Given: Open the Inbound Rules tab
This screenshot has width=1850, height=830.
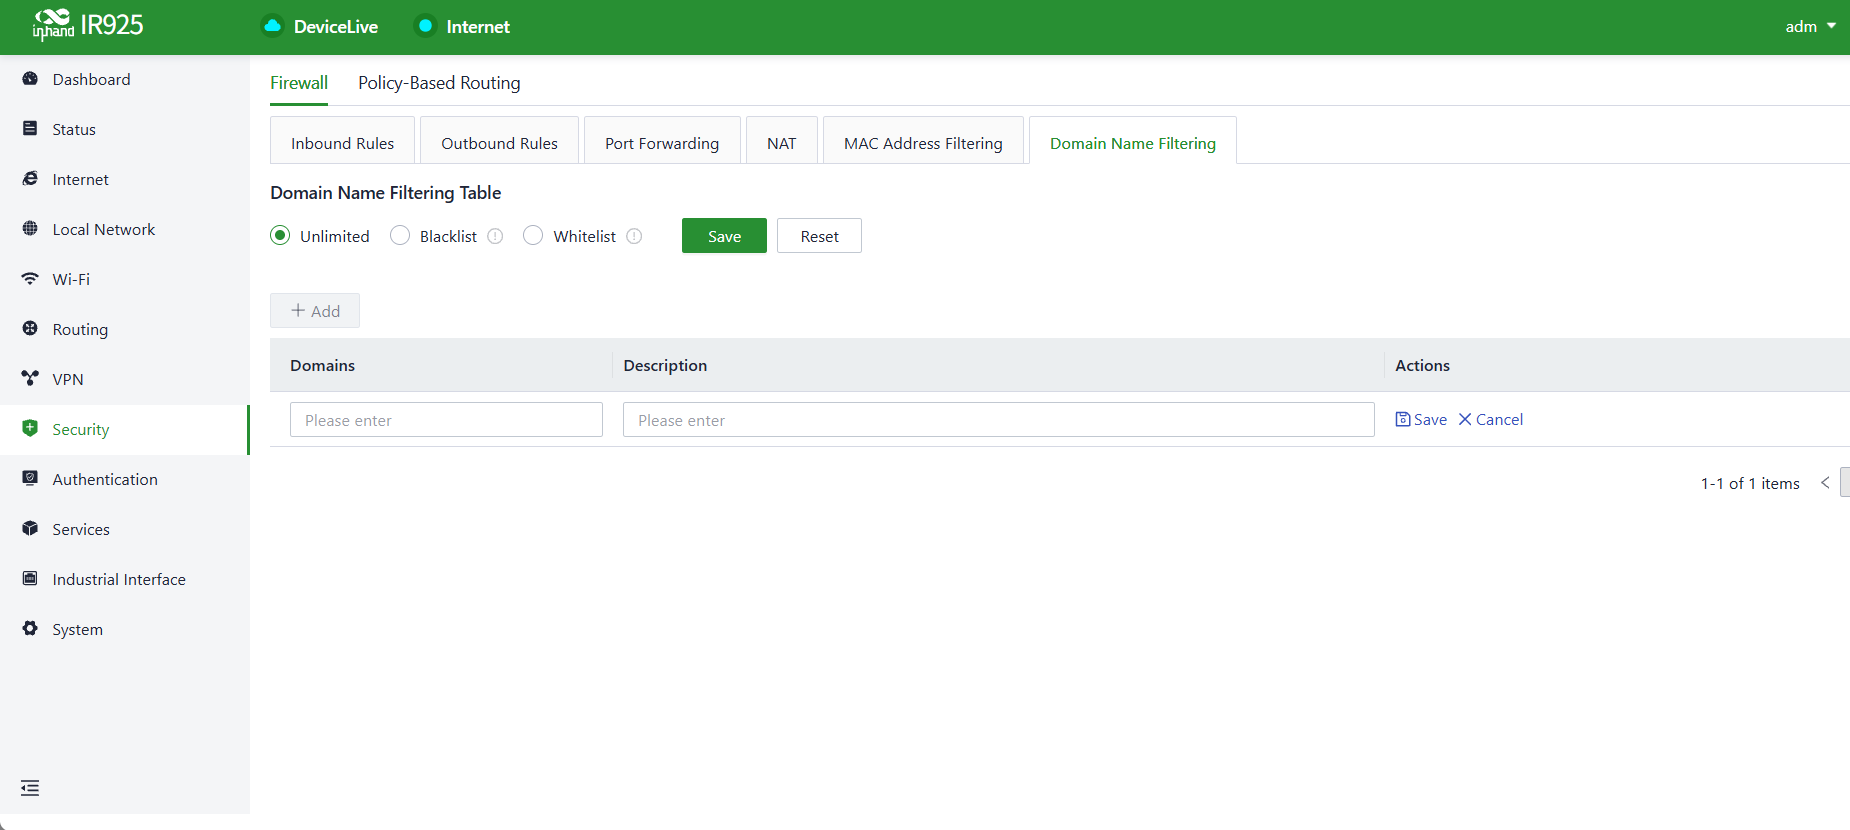Looking at the screenshot, I should (342, 143).
